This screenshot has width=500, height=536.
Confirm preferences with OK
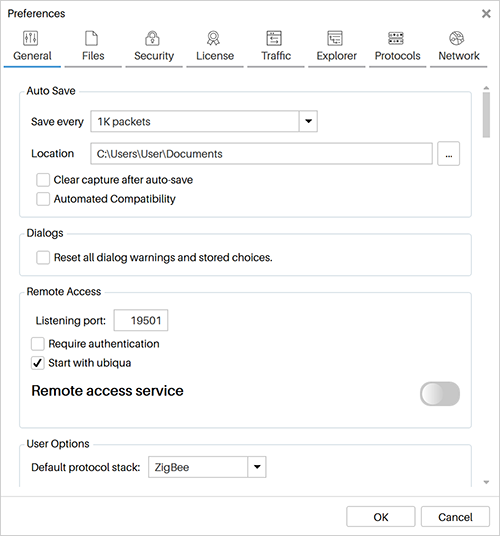(381, 517)
